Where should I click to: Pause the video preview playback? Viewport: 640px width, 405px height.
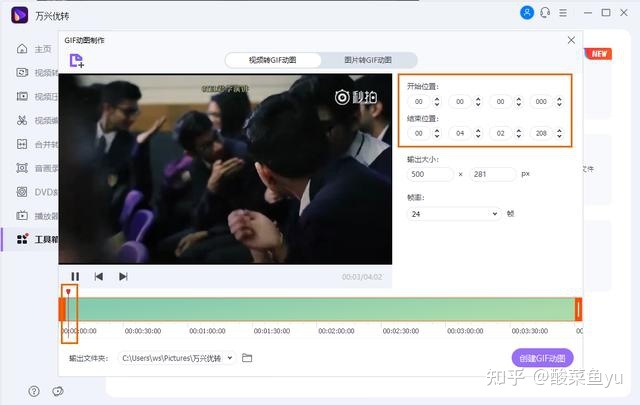(75, 277)
